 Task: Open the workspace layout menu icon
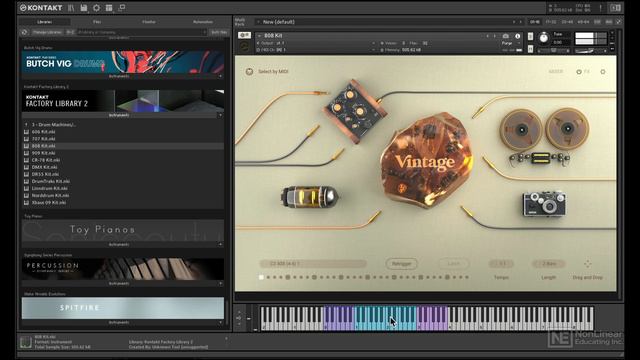(x=109, y=8)
